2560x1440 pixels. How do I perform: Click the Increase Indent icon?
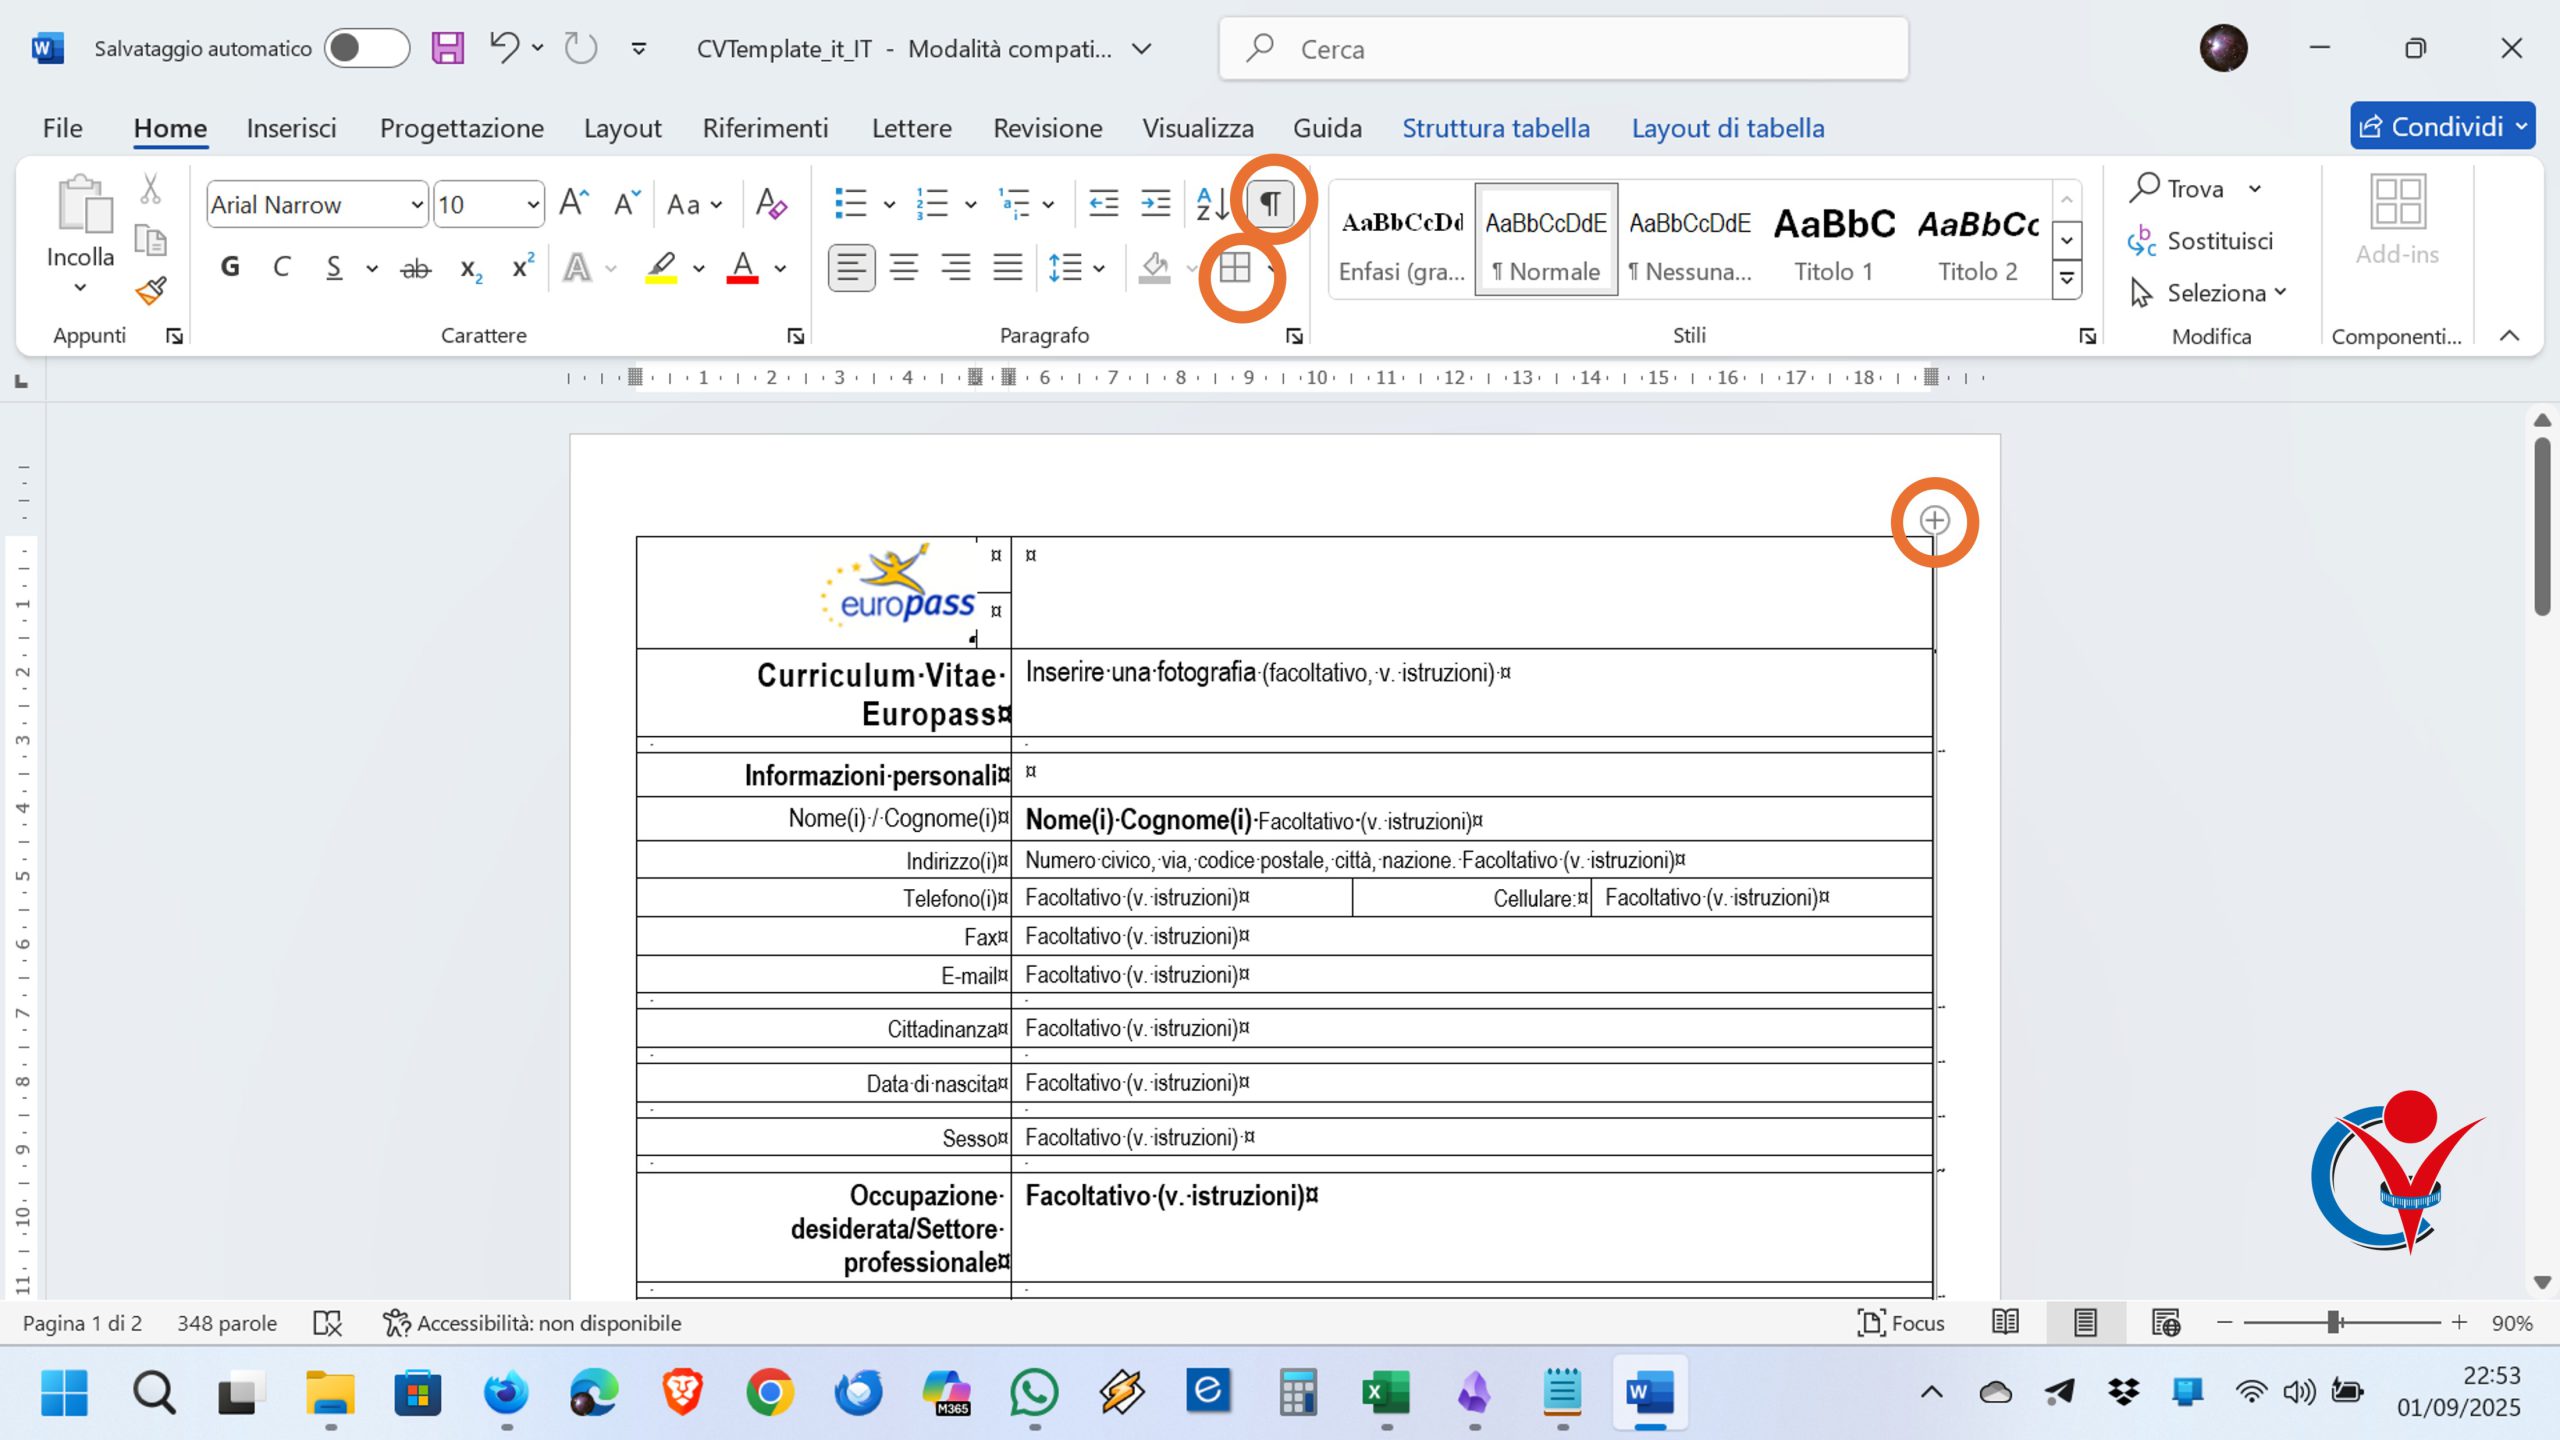click(x=1155, y=204)
